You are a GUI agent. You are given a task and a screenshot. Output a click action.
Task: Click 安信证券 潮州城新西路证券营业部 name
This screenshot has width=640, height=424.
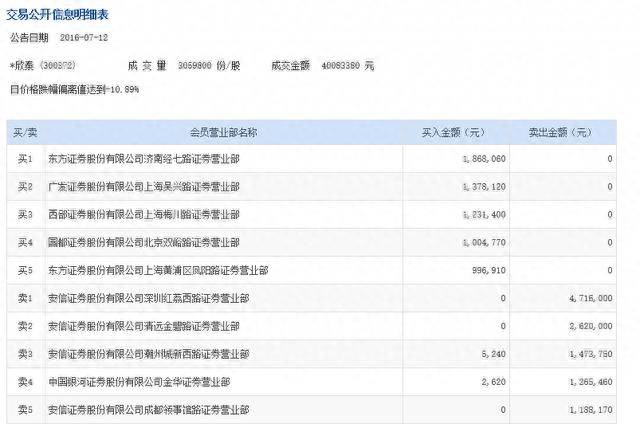[x=149, y=354]
